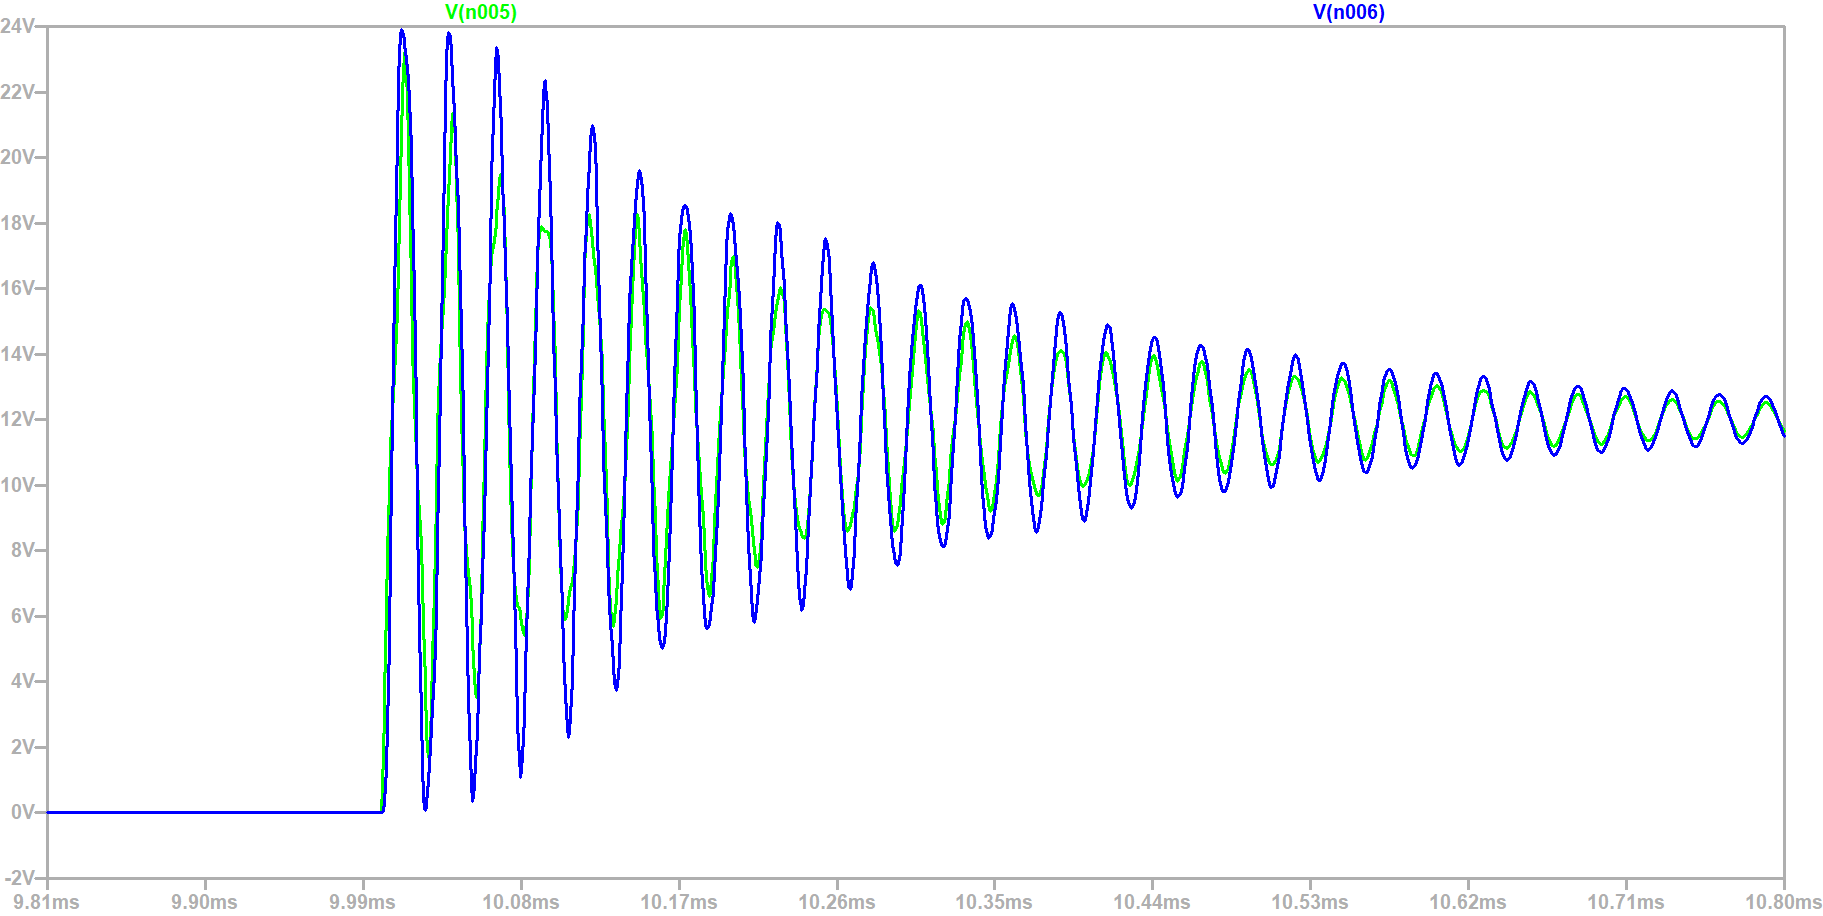
Task: Click the 8V vertical axis label
Action: pos(23,550)
